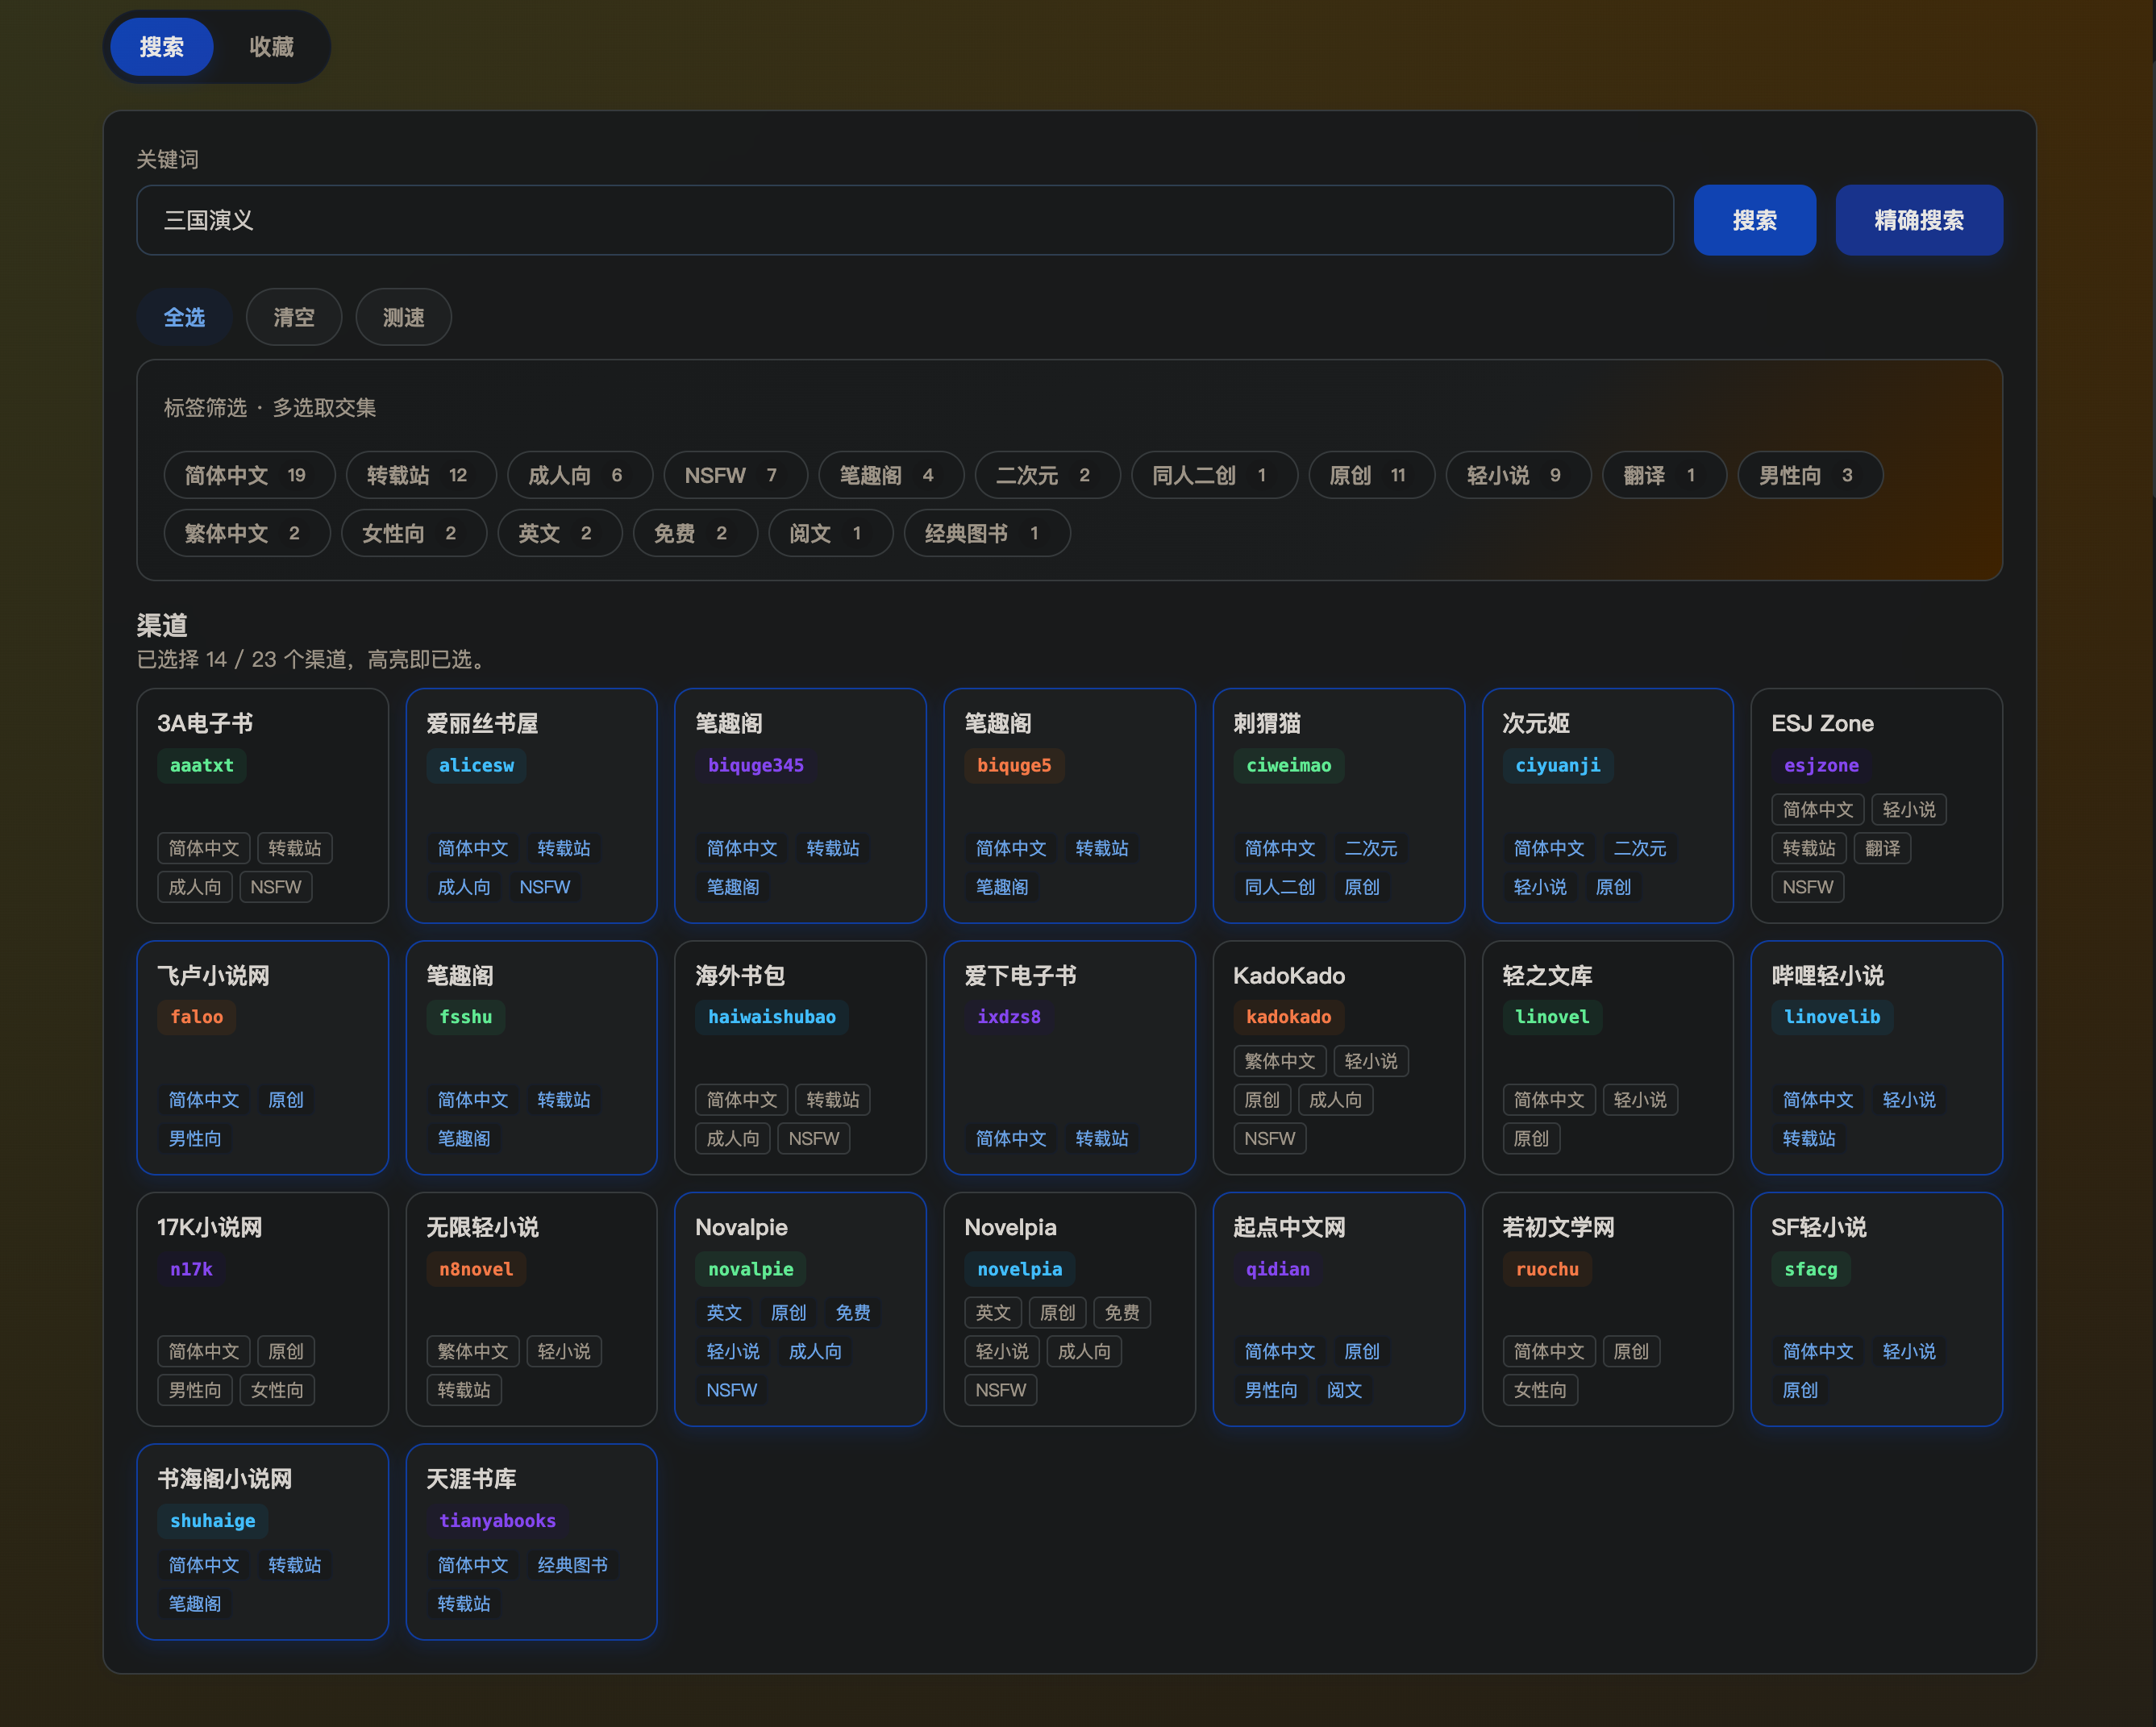Focus the 关键词 input with 三国演义
The width and height of the screenshot is (2156, 1727).
tap(904, 220)
